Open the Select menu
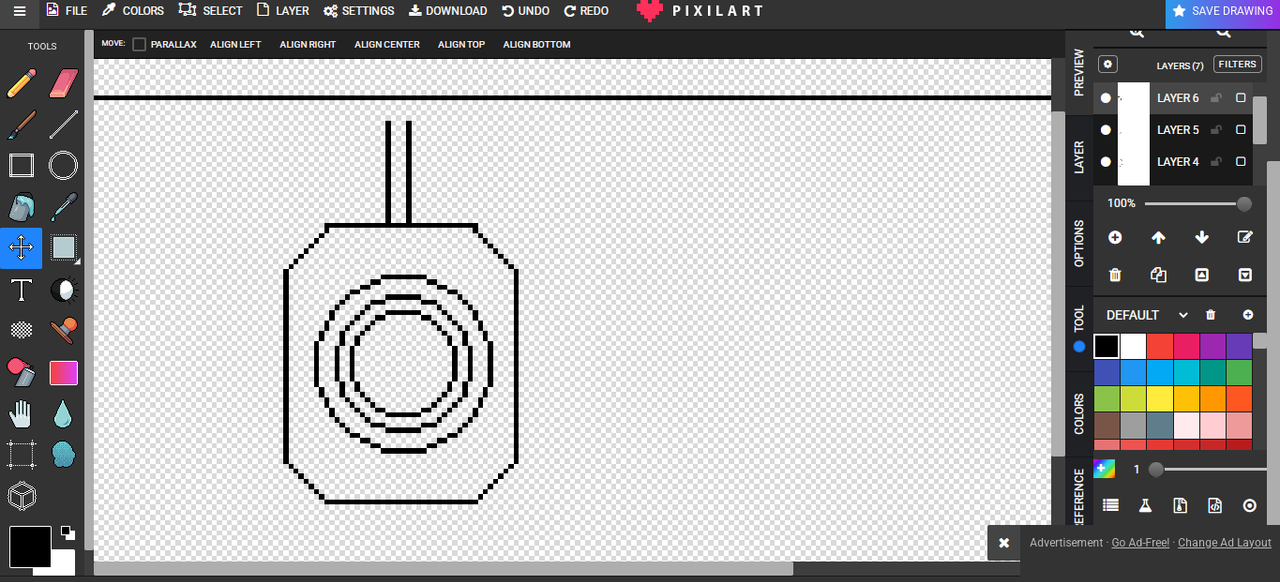 point(211,11)
